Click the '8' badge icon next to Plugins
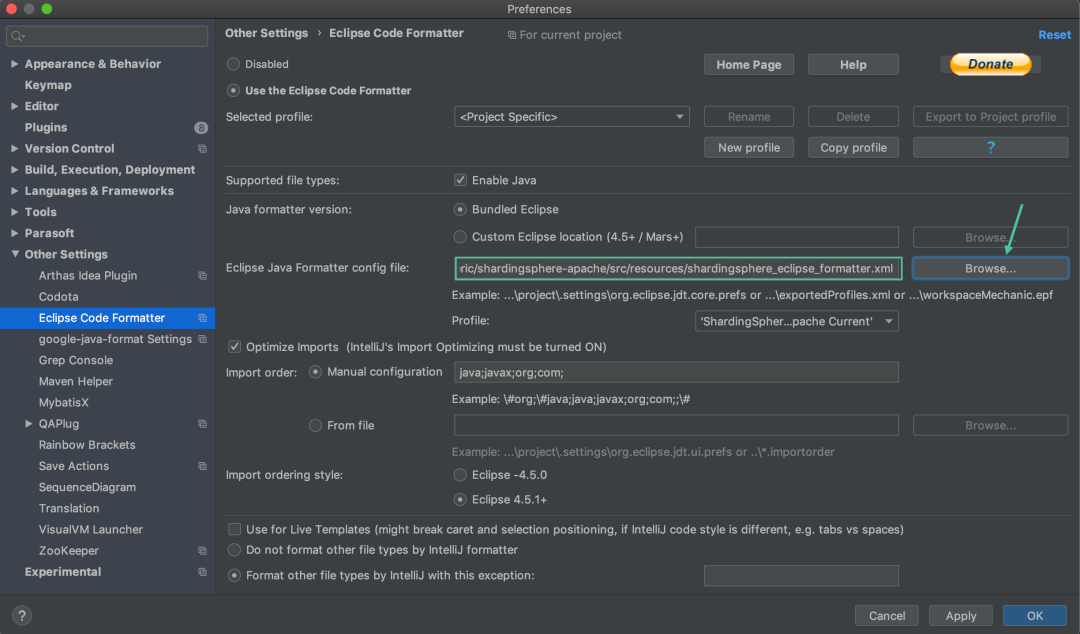 point(203,127)
